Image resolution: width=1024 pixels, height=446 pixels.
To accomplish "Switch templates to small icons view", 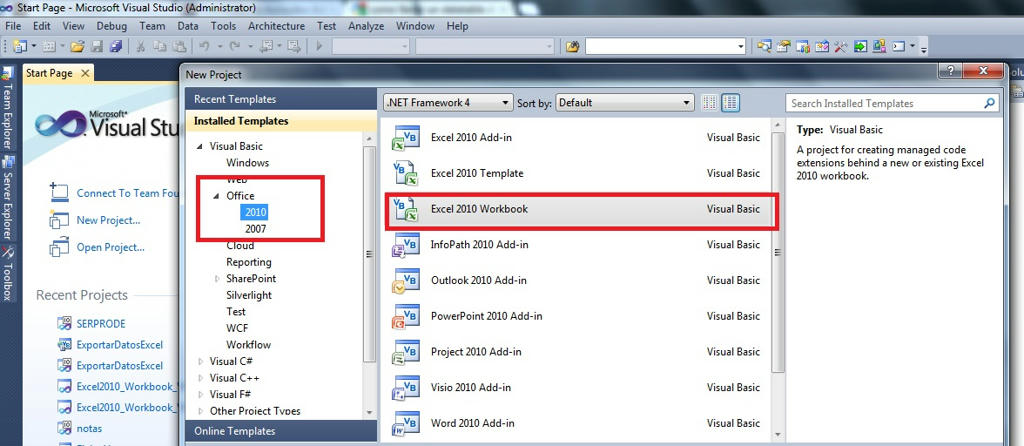I will coord(710,103).
